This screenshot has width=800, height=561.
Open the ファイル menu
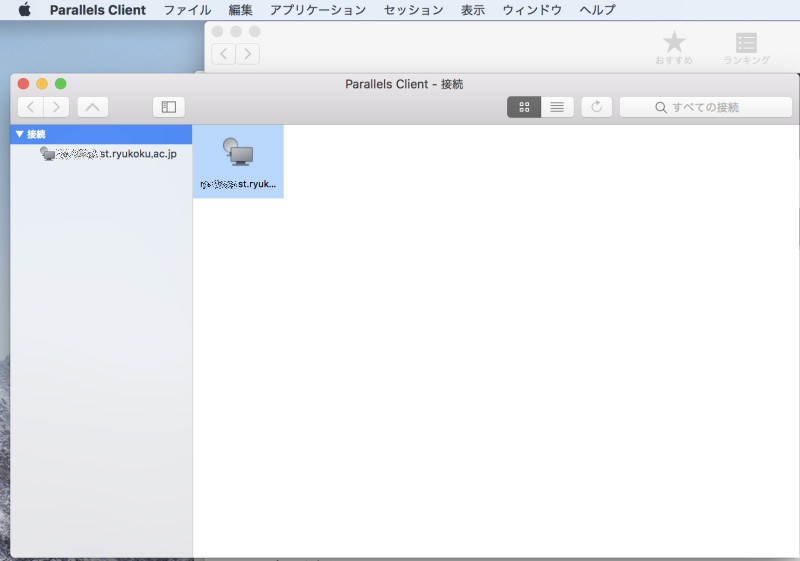187,10
